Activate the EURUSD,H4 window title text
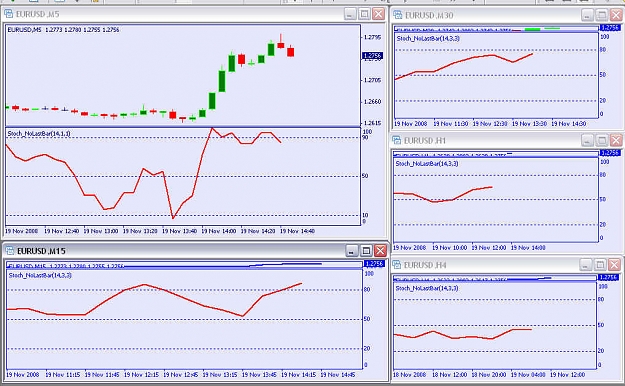This screenshot has width=625, height=386. pos(425,265)
